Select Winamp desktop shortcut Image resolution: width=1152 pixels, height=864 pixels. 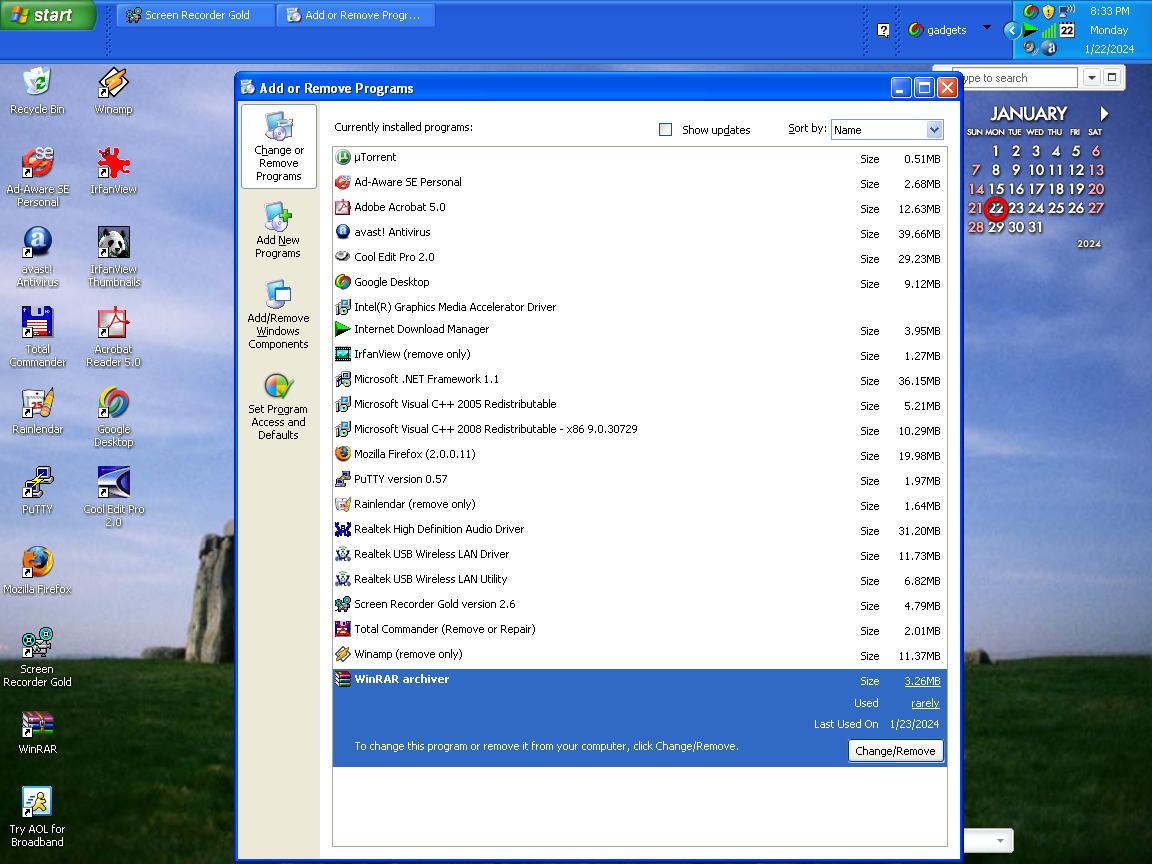113,90
